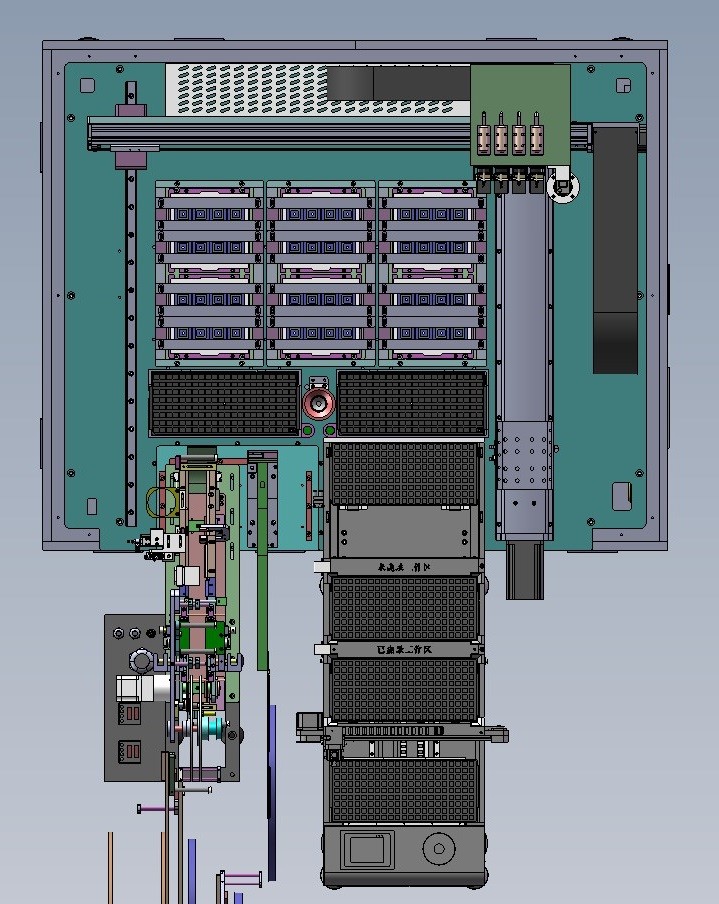Select the upper Chinese-labeled strip on tray stacker
Screen dimensions: 719x904
[403, 567]
